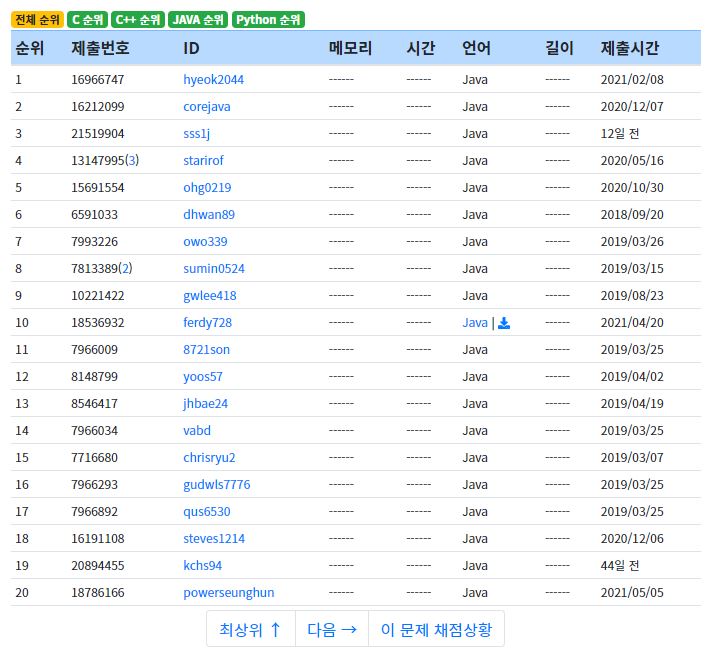Screen dimensions: 707x664
Task: Click the date 2021/05/05
Action: point(632,593)
